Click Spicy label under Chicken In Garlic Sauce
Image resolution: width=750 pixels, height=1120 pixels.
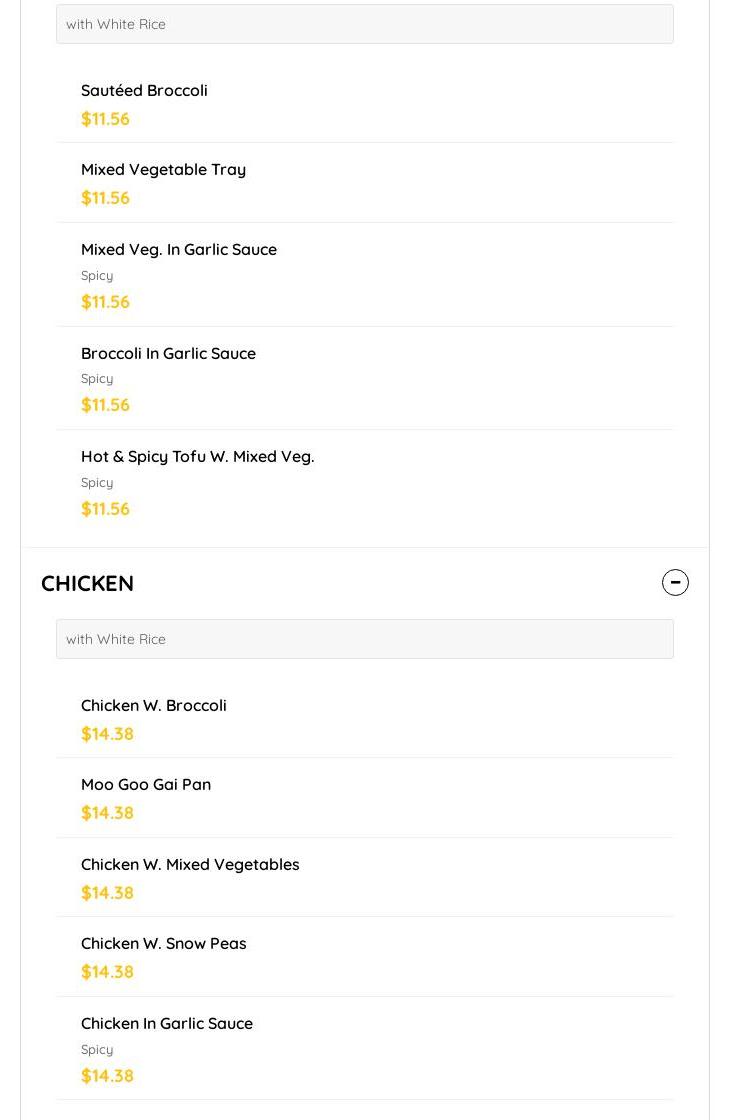(x=97, y=1050)
